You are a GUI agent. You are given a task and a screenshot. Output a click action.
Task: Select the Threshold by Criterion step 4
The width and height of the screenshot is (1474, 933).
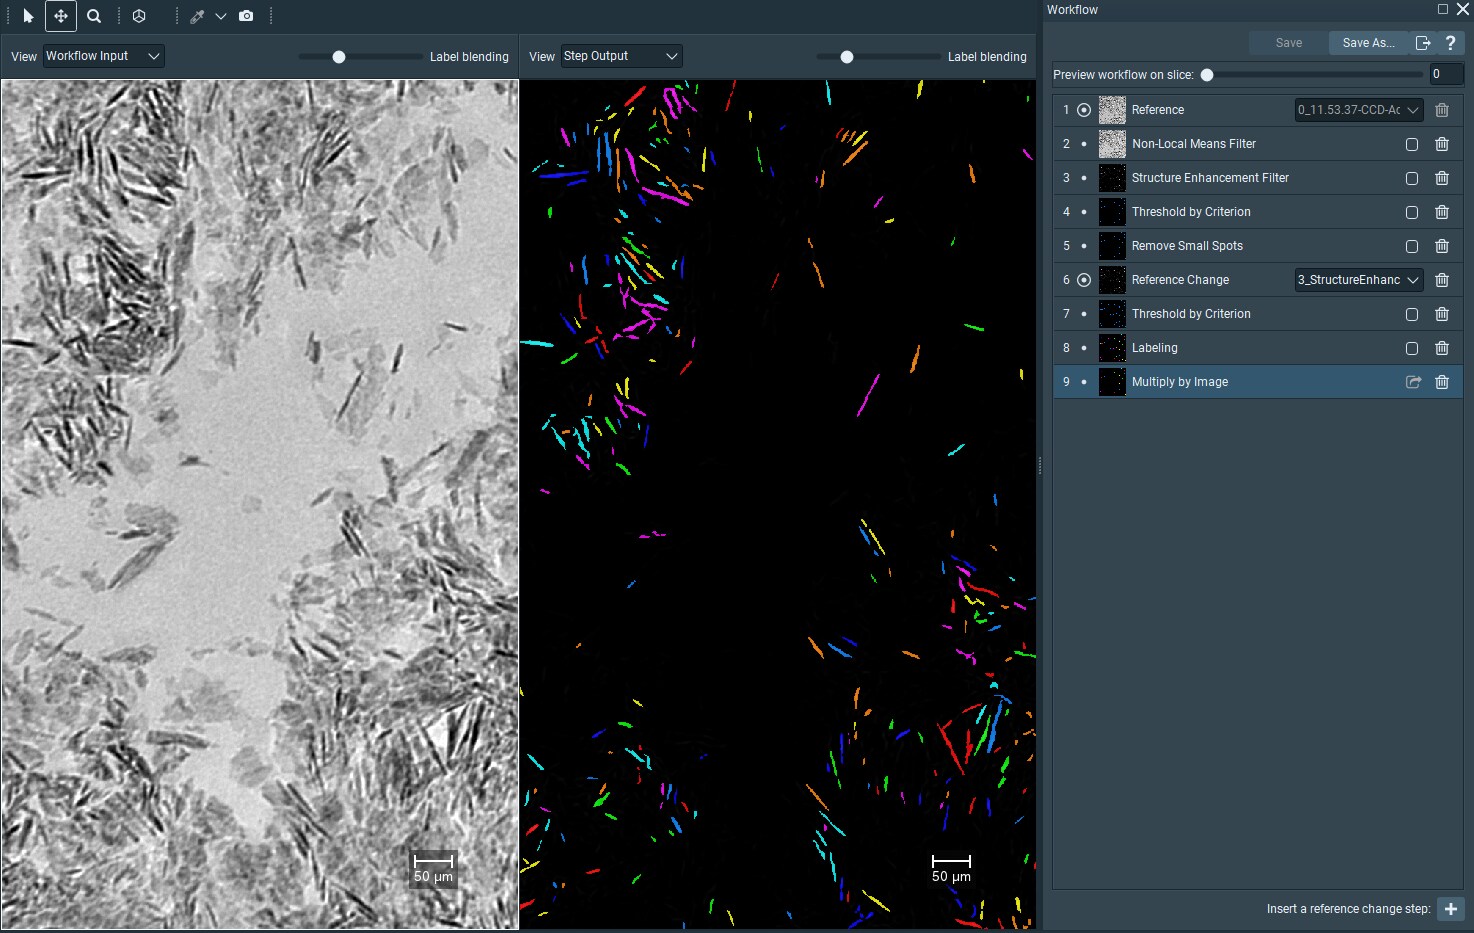(1190, 212)
